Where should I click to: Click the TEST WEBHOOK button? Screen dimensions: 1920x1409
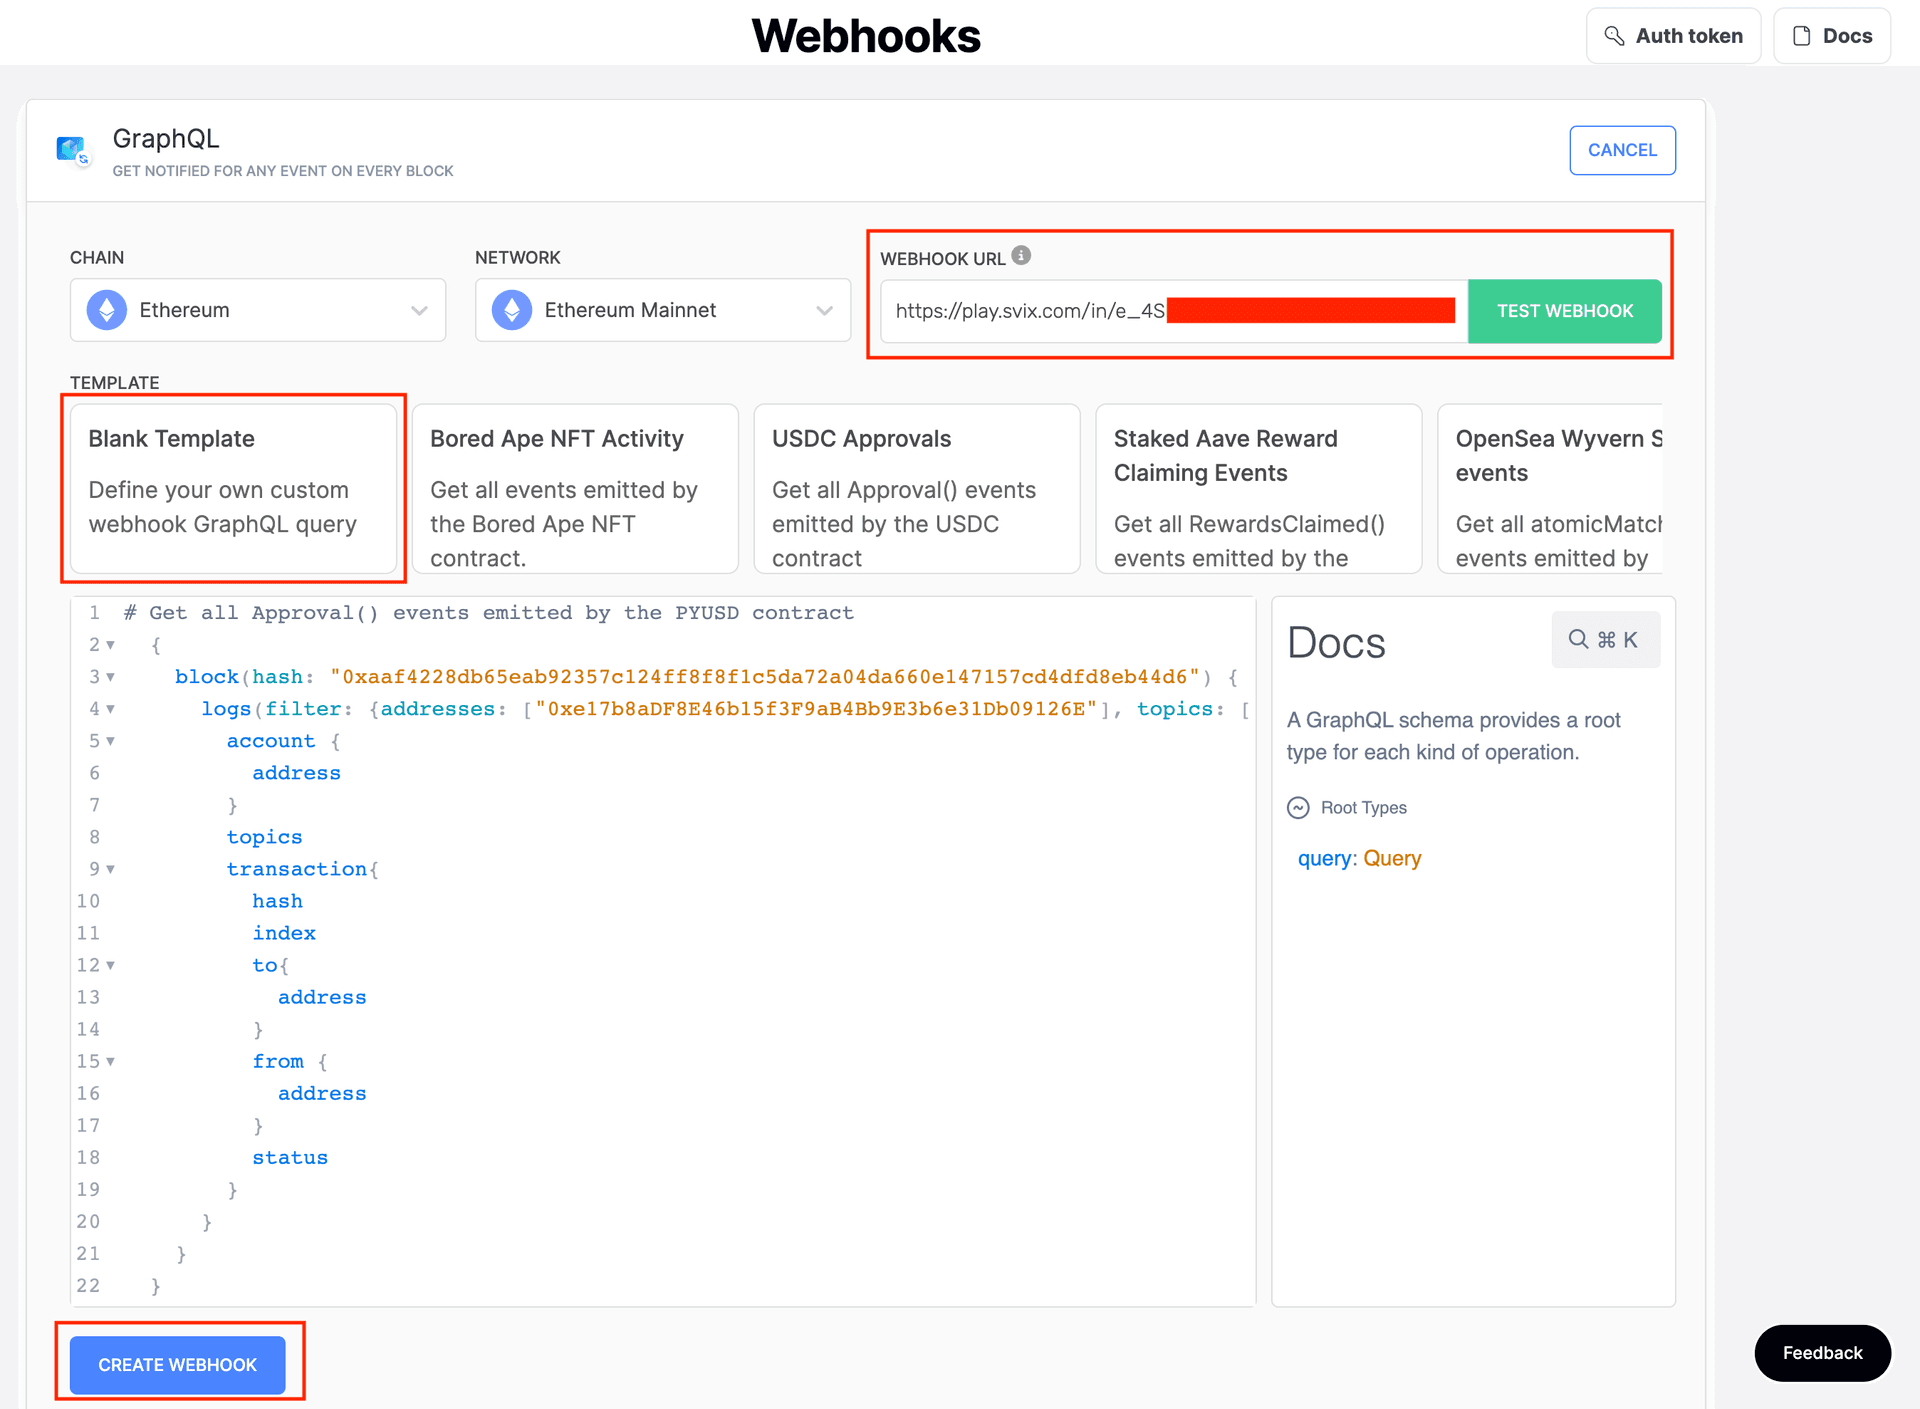(x=1564, y=311)
